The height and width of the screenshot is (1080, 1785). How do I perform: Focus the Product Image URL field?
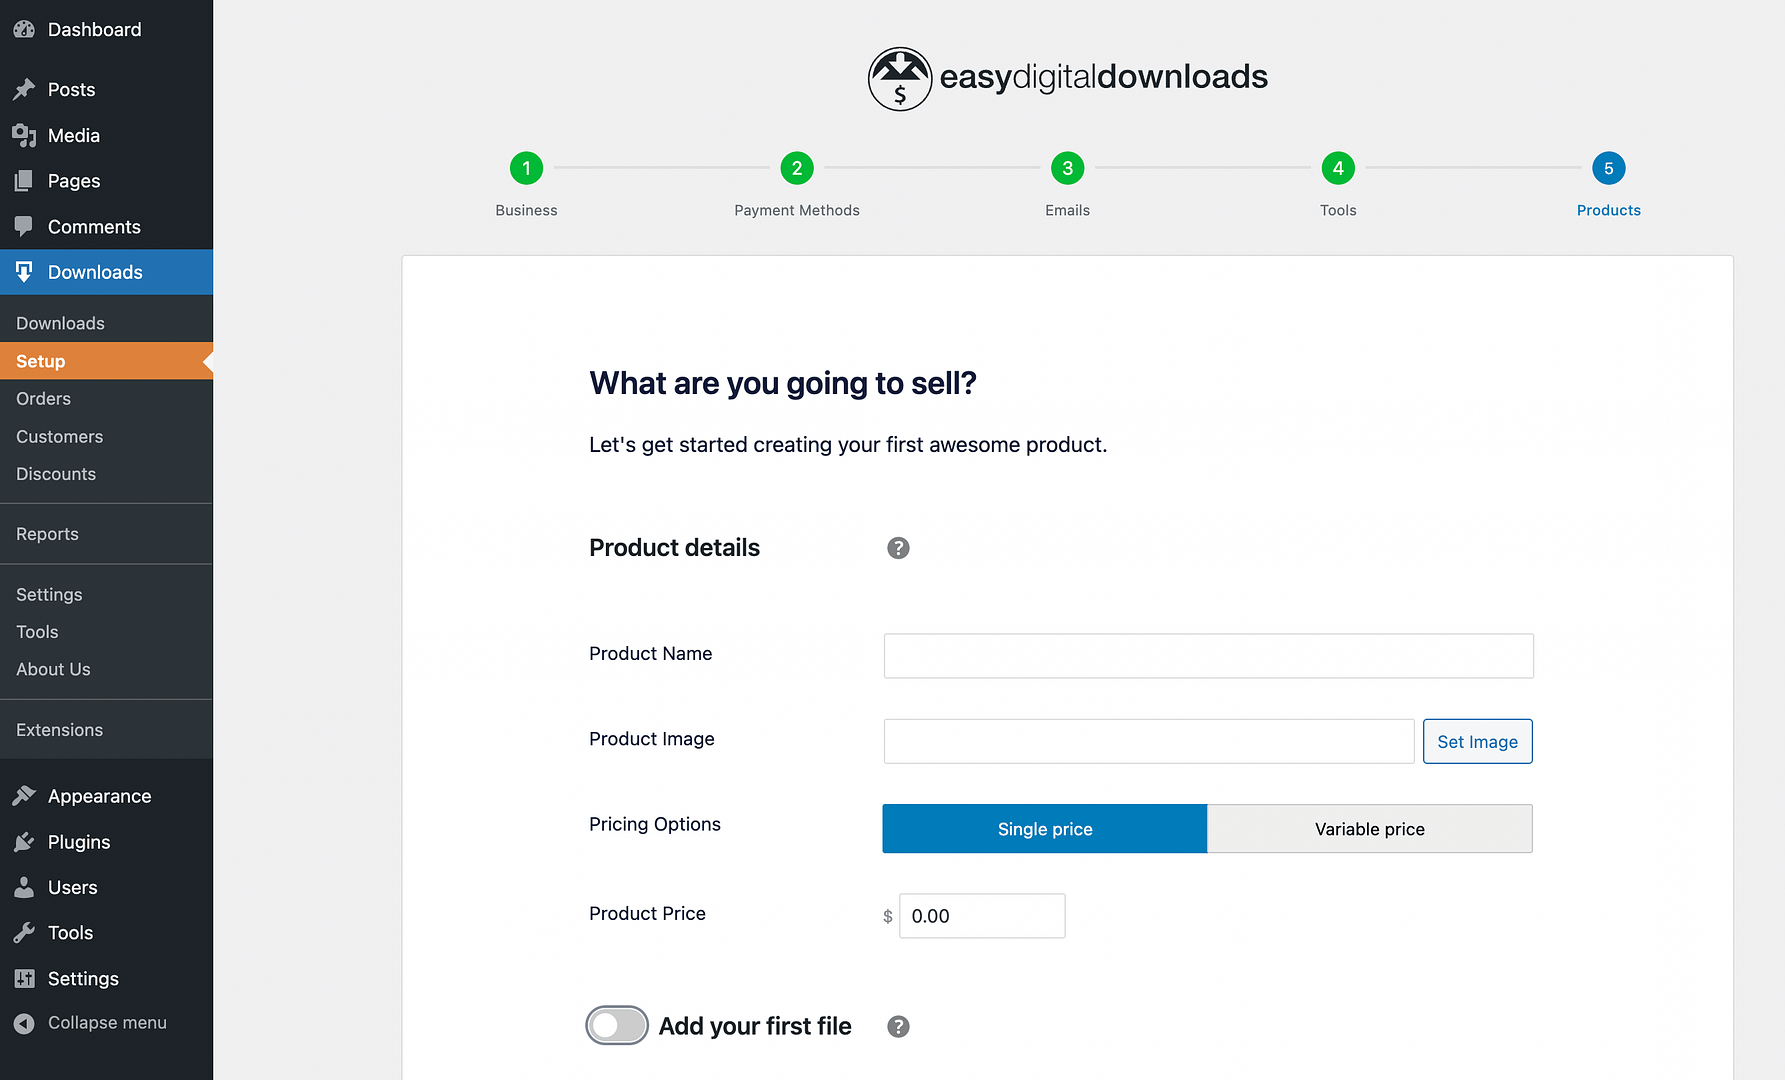coord(1149,741)
